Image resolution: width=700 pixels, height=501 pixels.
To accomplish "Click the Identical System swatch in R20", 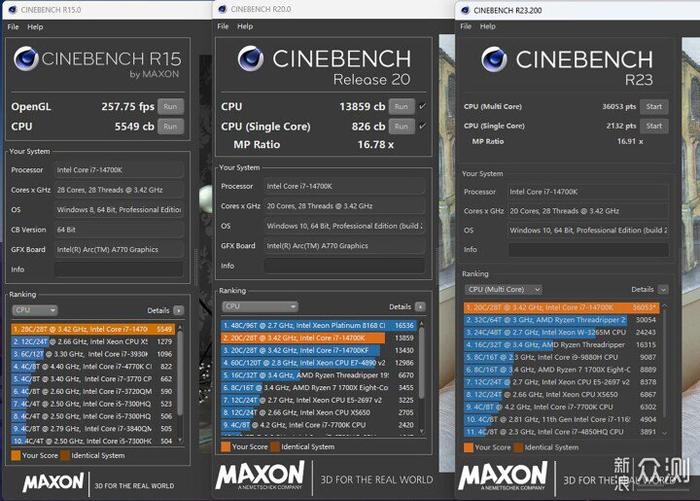I will [275, 447].
